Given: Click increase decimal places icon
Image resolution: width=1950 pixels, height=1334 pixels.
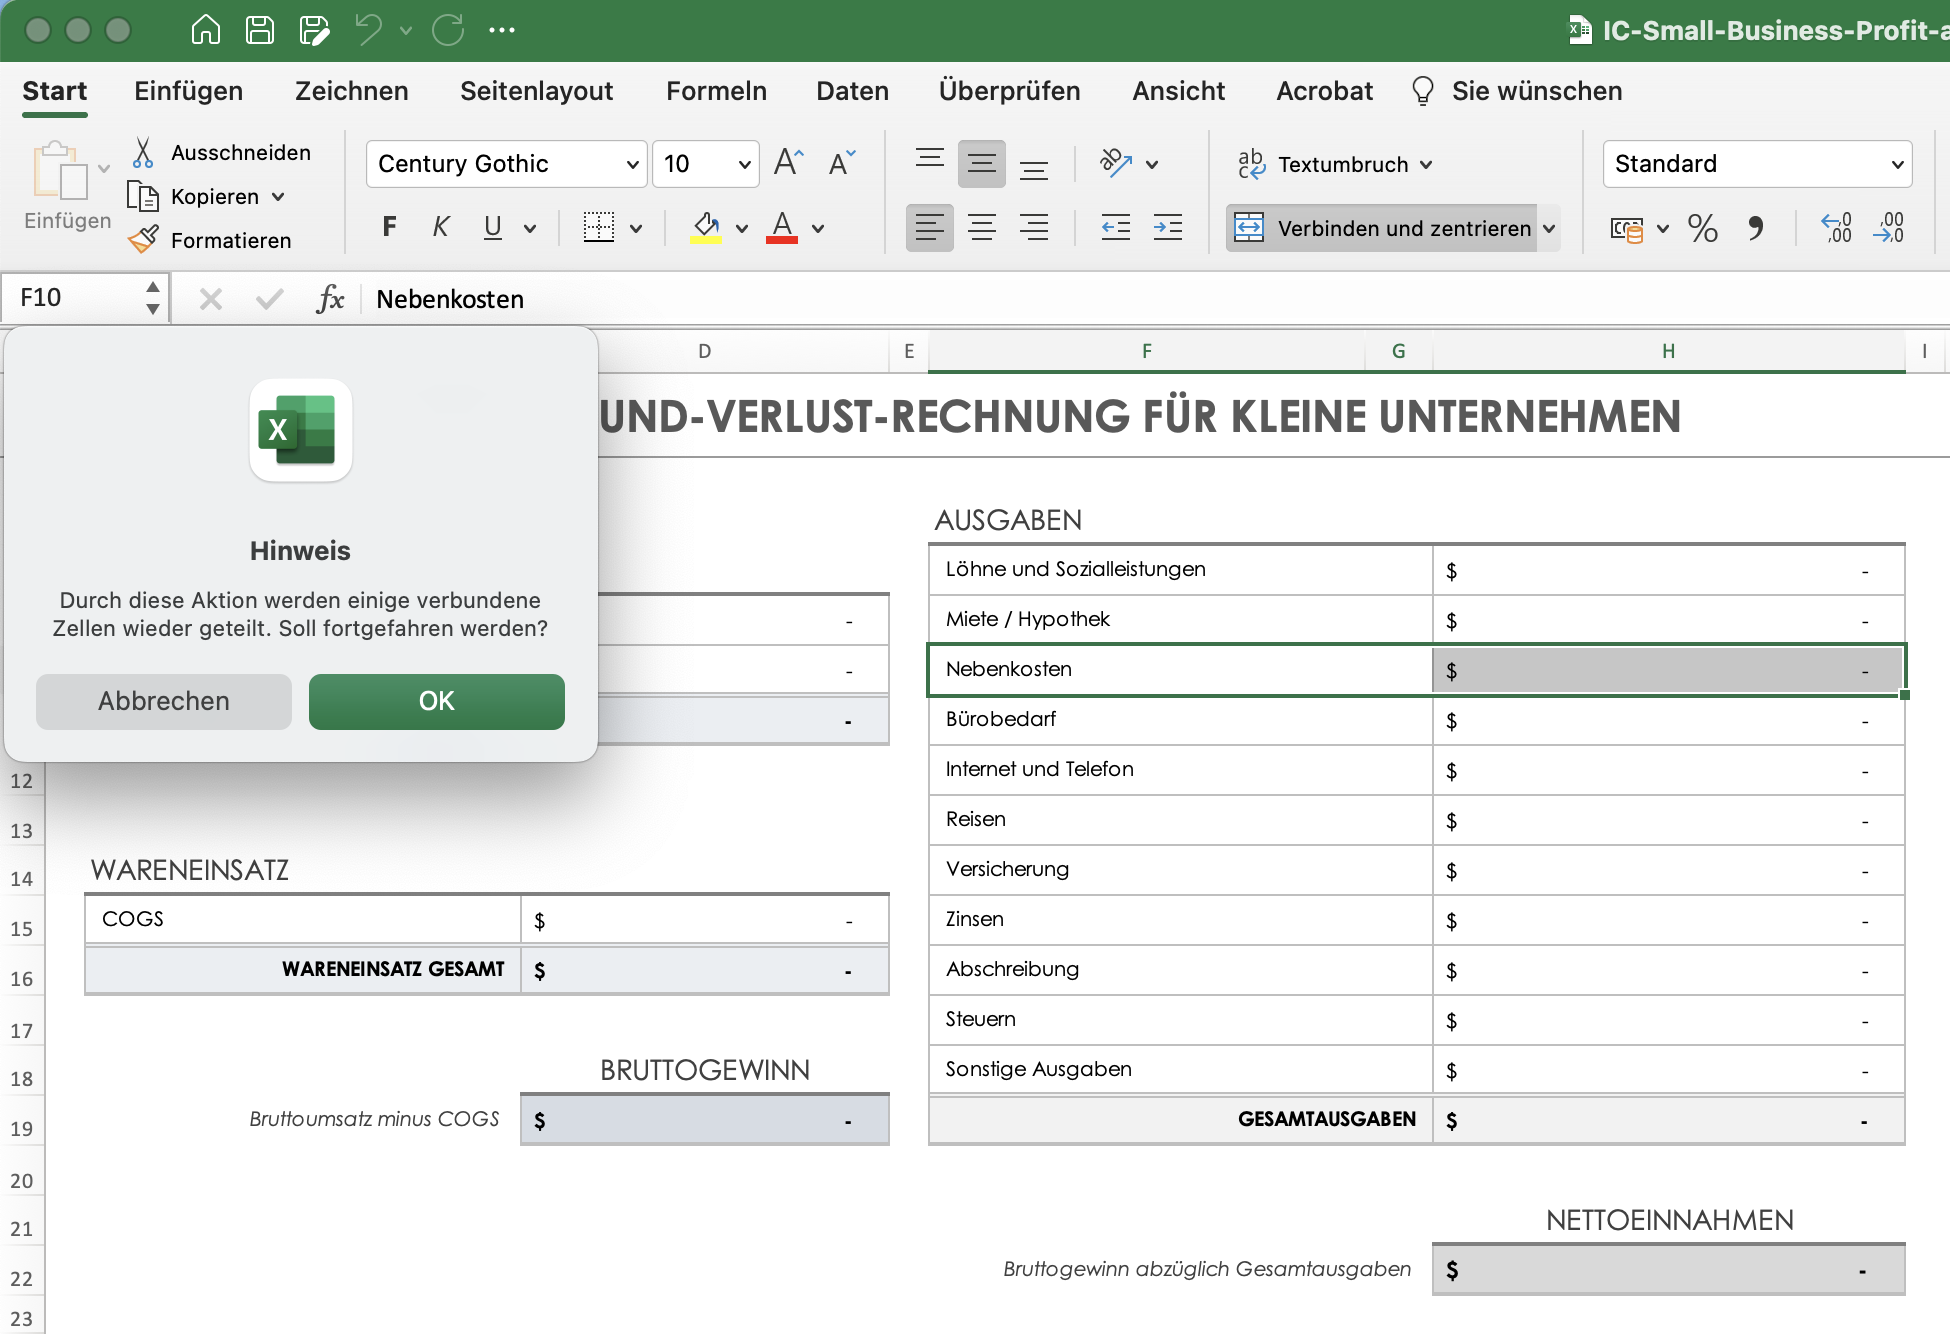Looking at the screenshot, I should pyautogui.click(x=1836, y=228).
